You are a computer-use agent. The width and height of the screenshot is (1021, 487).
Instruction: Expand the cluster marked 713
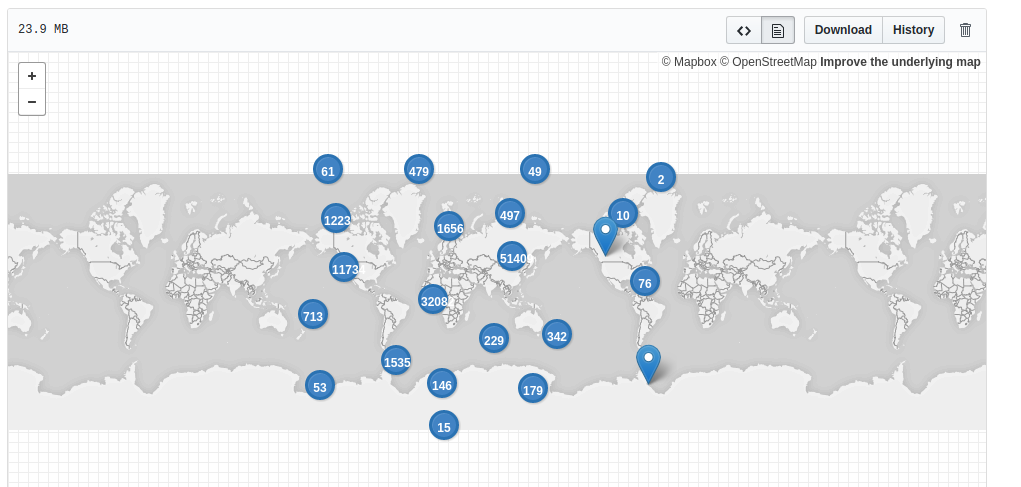pyautogui.click(x=313, y=315)
